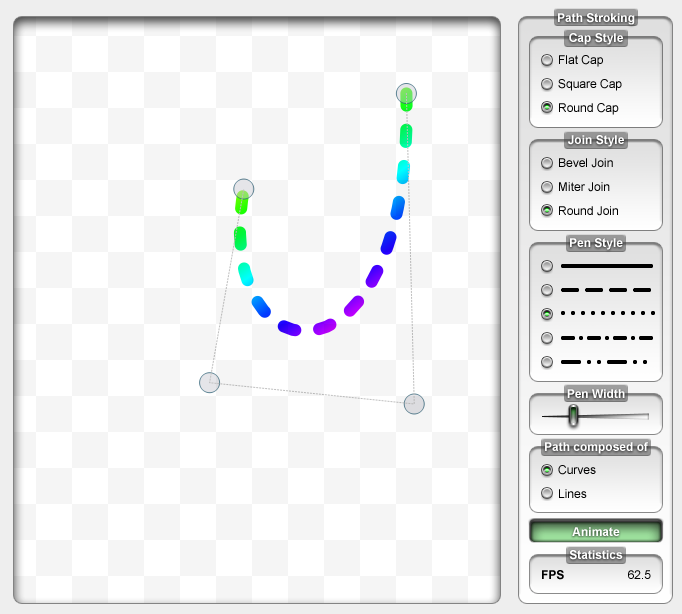
Task: Select the Flat Cap radio button
Action: pos(547,60)
